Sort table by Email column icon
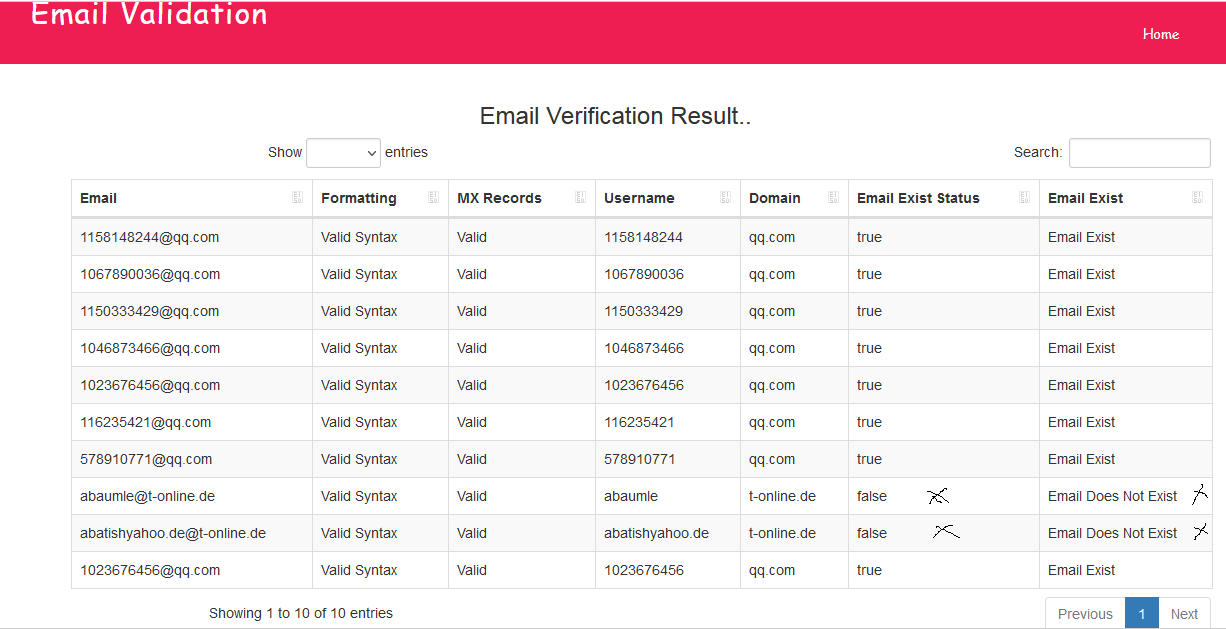1226x629 pixels. click(x=298, y=198)
